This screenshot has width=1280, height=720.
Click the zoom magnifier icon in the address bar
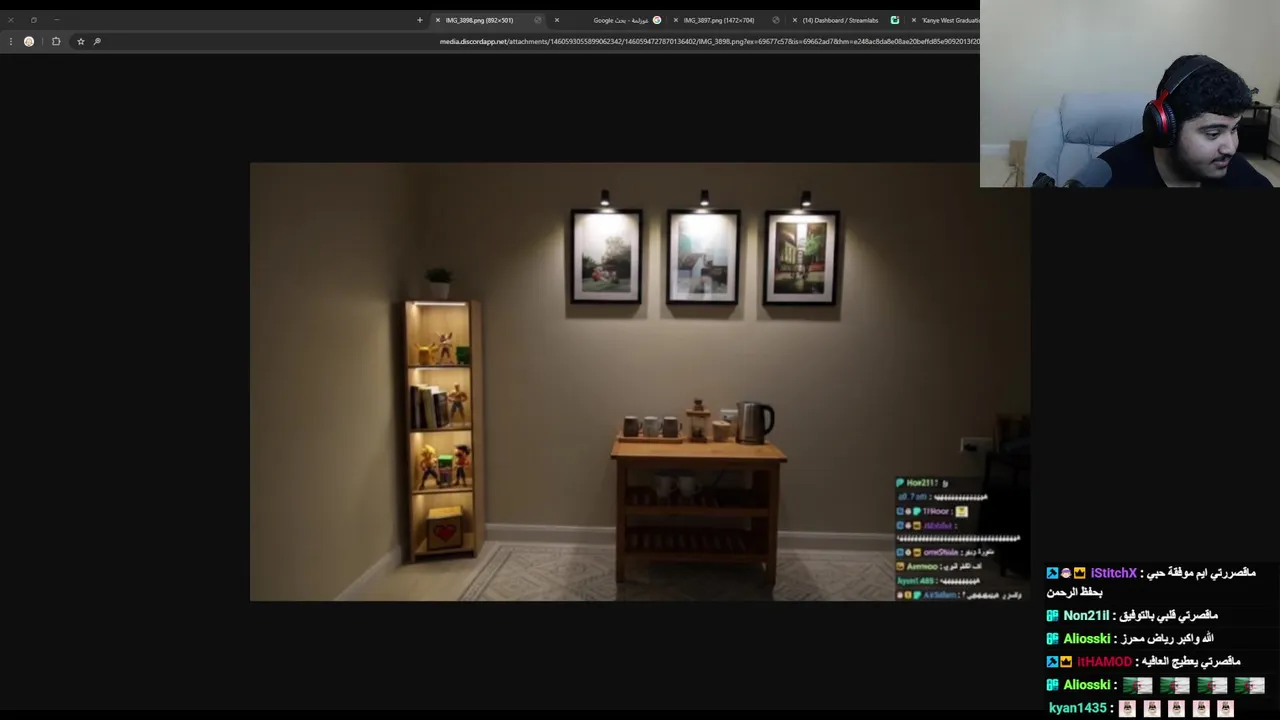pyautogui.click(x=97, y=41)
